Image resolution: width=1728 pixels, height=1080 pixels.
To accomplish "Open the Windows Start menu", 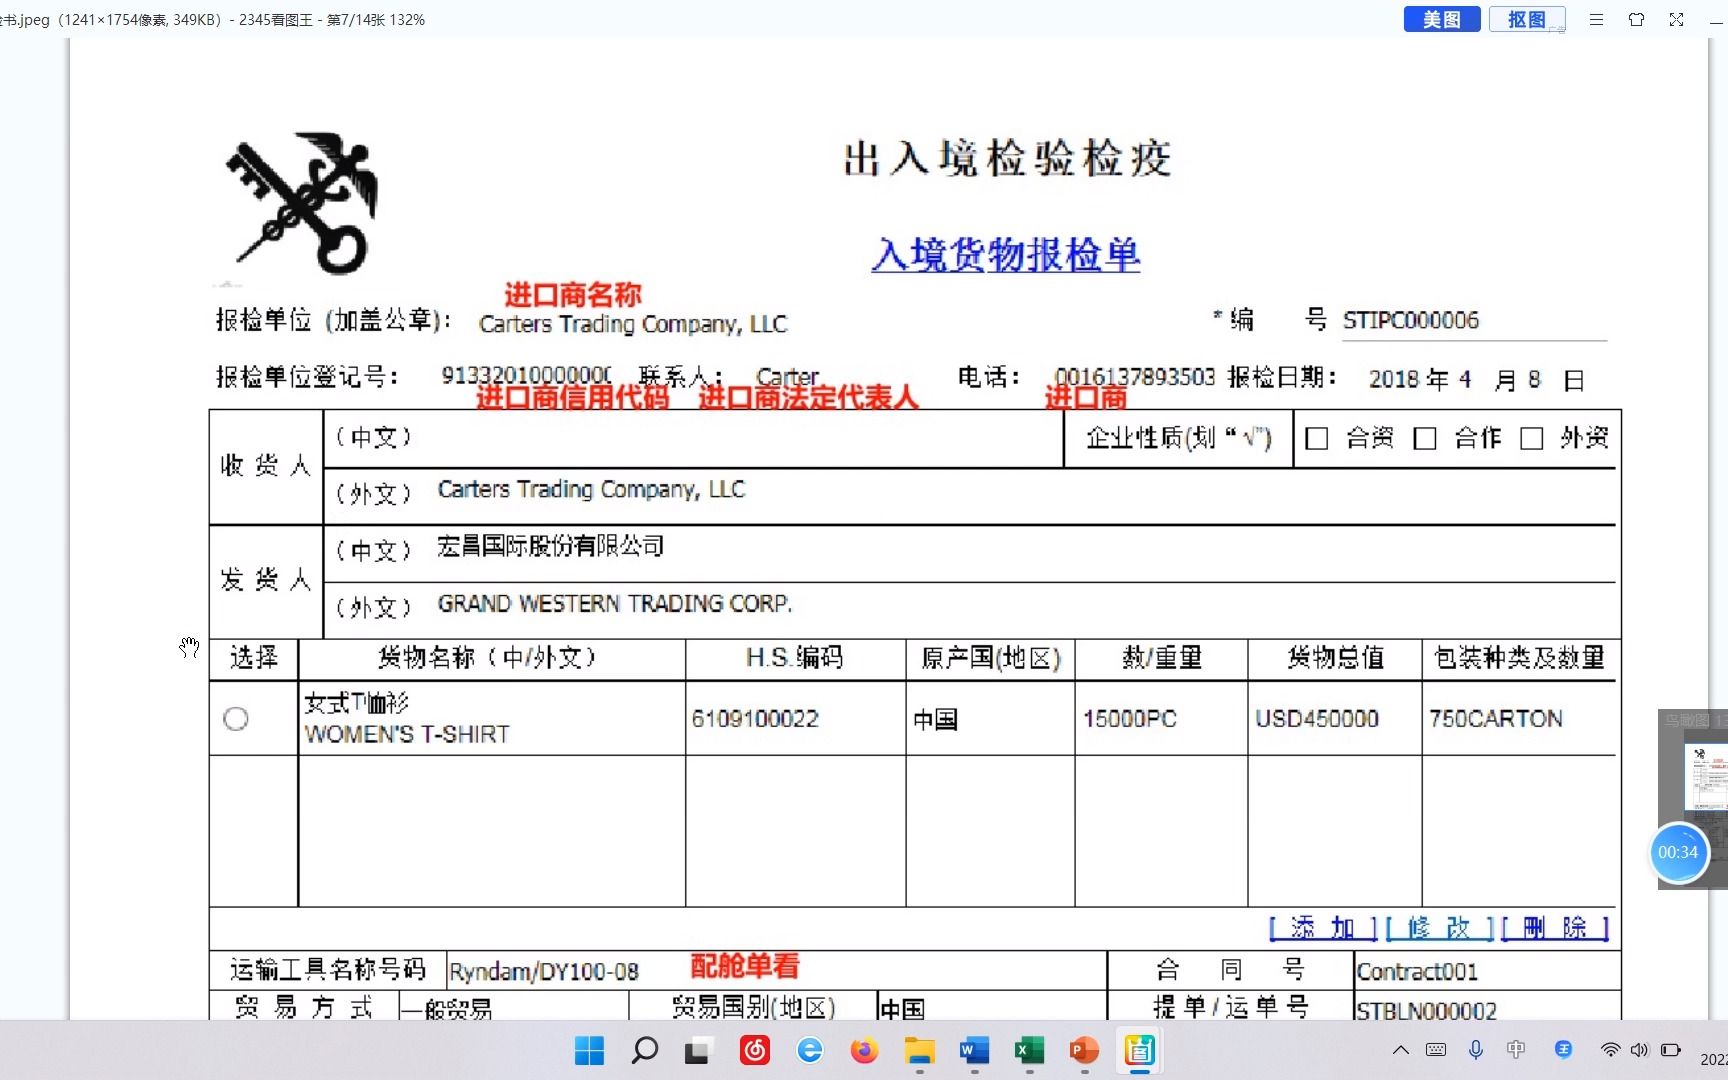I will click(x=589, y=1050).
